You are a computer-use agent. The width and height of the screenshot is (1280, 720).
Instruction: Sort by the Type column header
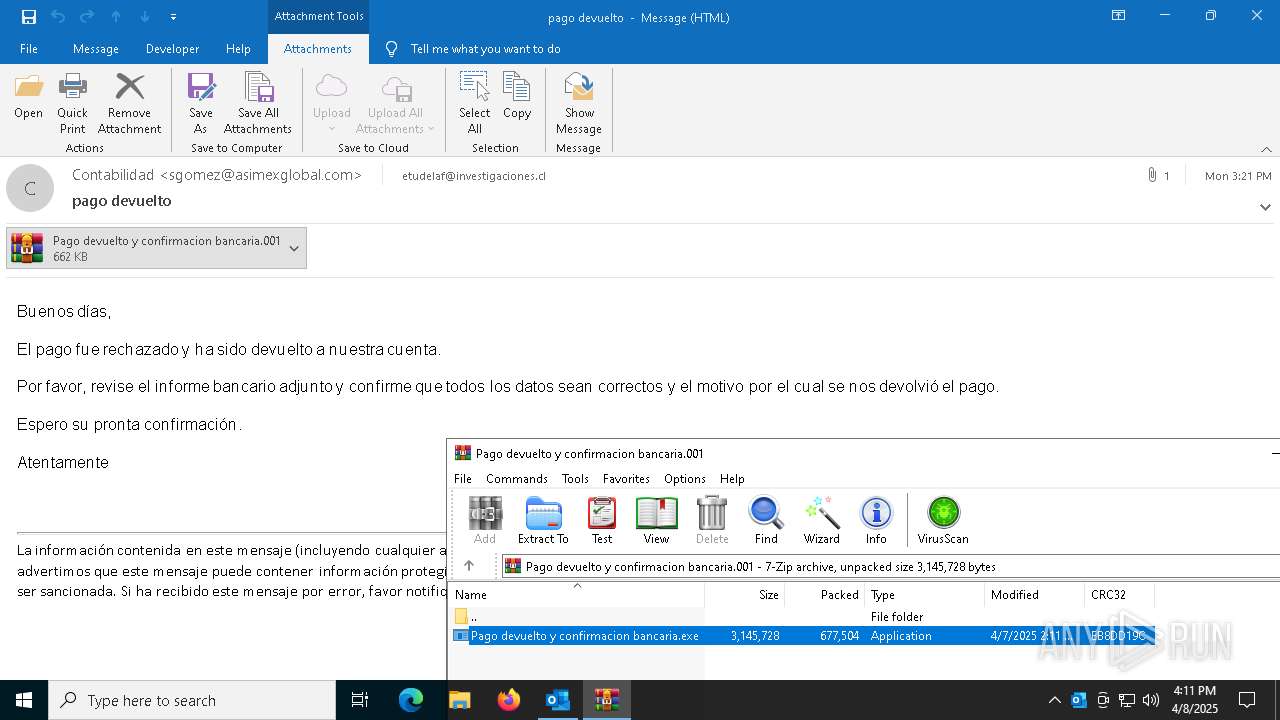tap(924, 595)
